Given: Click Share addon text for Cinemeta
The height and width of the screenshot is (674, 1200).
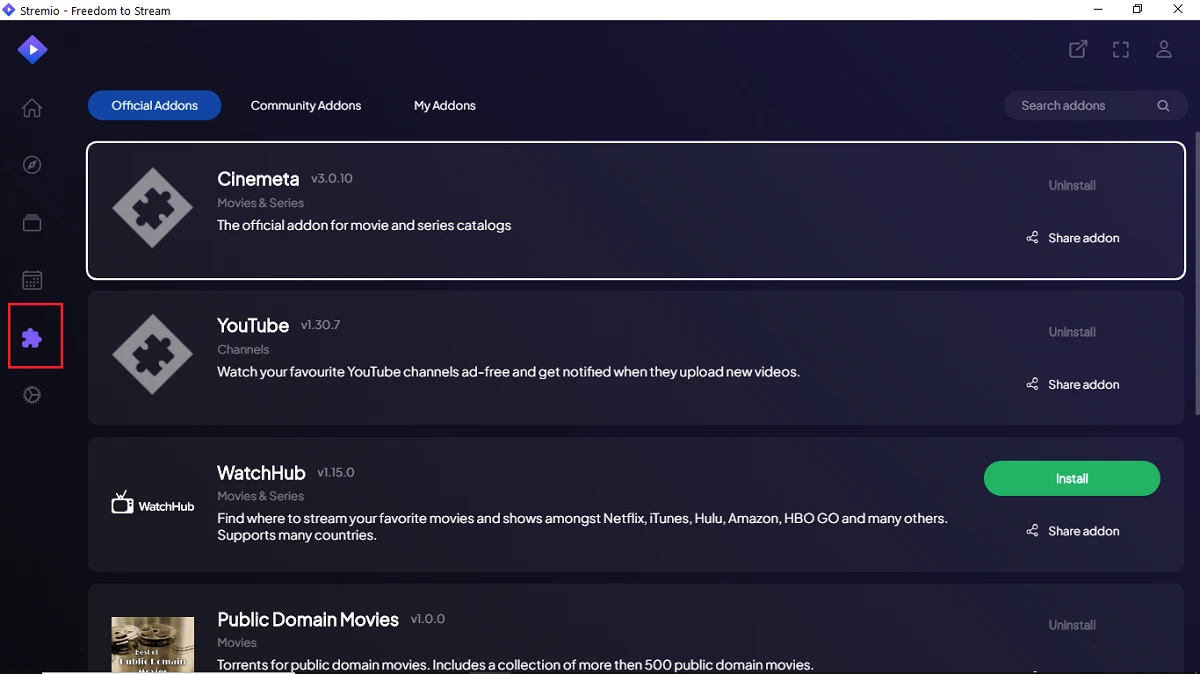Looking at the screenshot, I should pos(1084,238).
